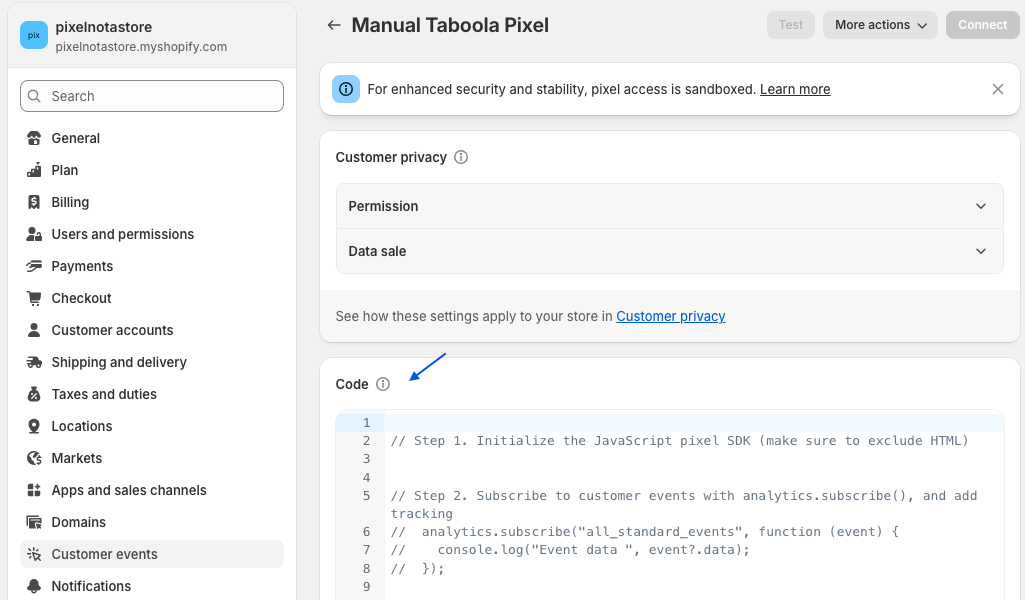
Task: Click the Billing dollar icon in sidebar
Action: click(x=34, y=202)
